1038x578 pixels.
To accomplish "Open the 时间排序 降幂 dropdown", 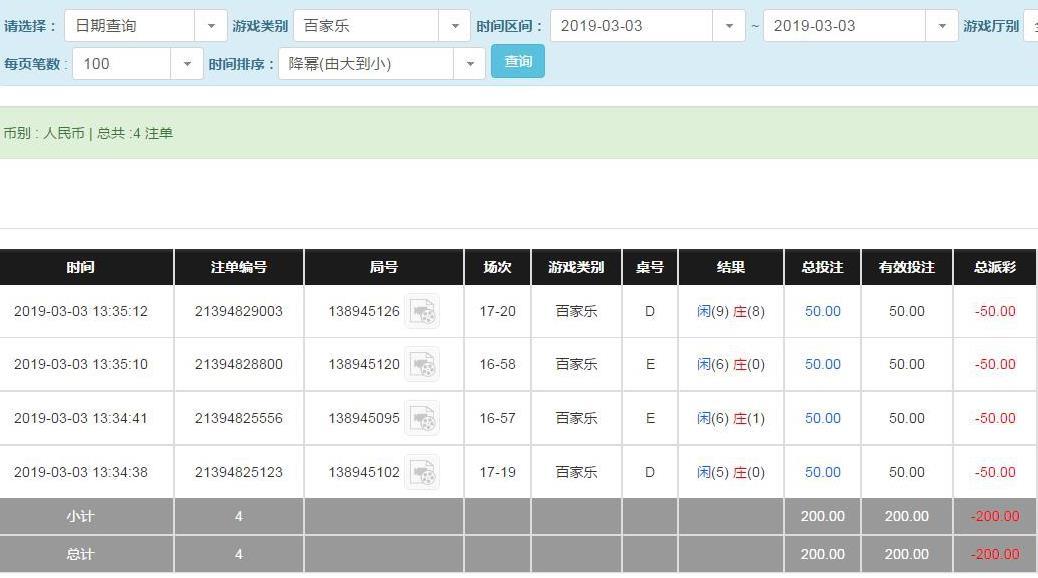I will (x=469, y=64).
